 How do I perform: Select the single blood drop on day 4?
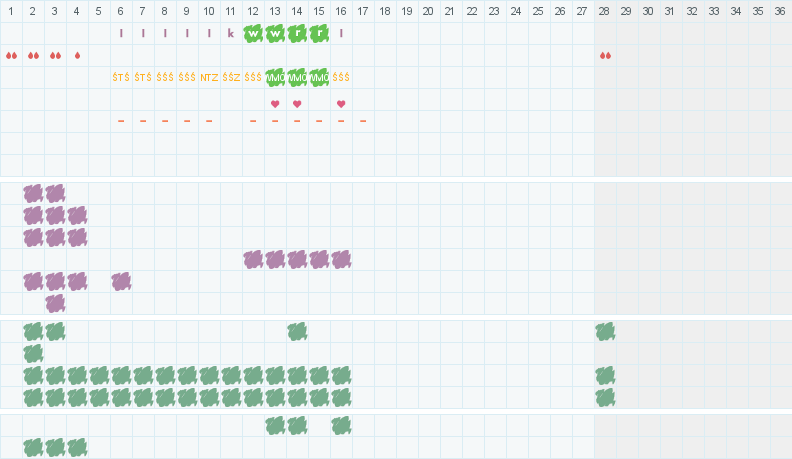point(77,55)
